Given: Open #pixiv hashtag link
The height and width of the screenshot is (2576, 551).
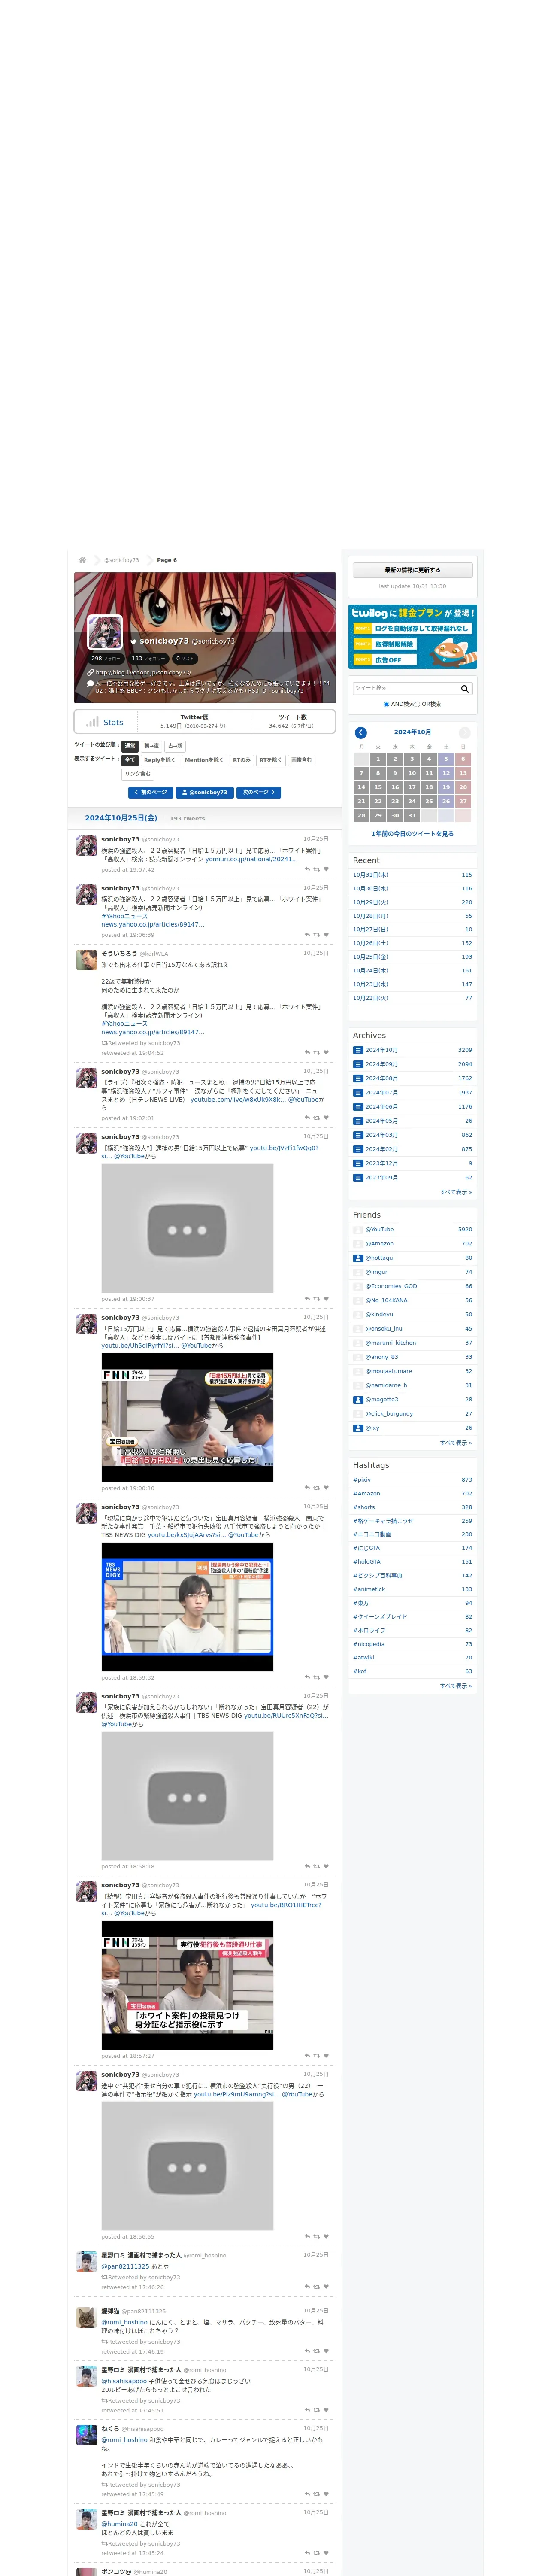Looking at the screenshot, I should coord(362,1480).
